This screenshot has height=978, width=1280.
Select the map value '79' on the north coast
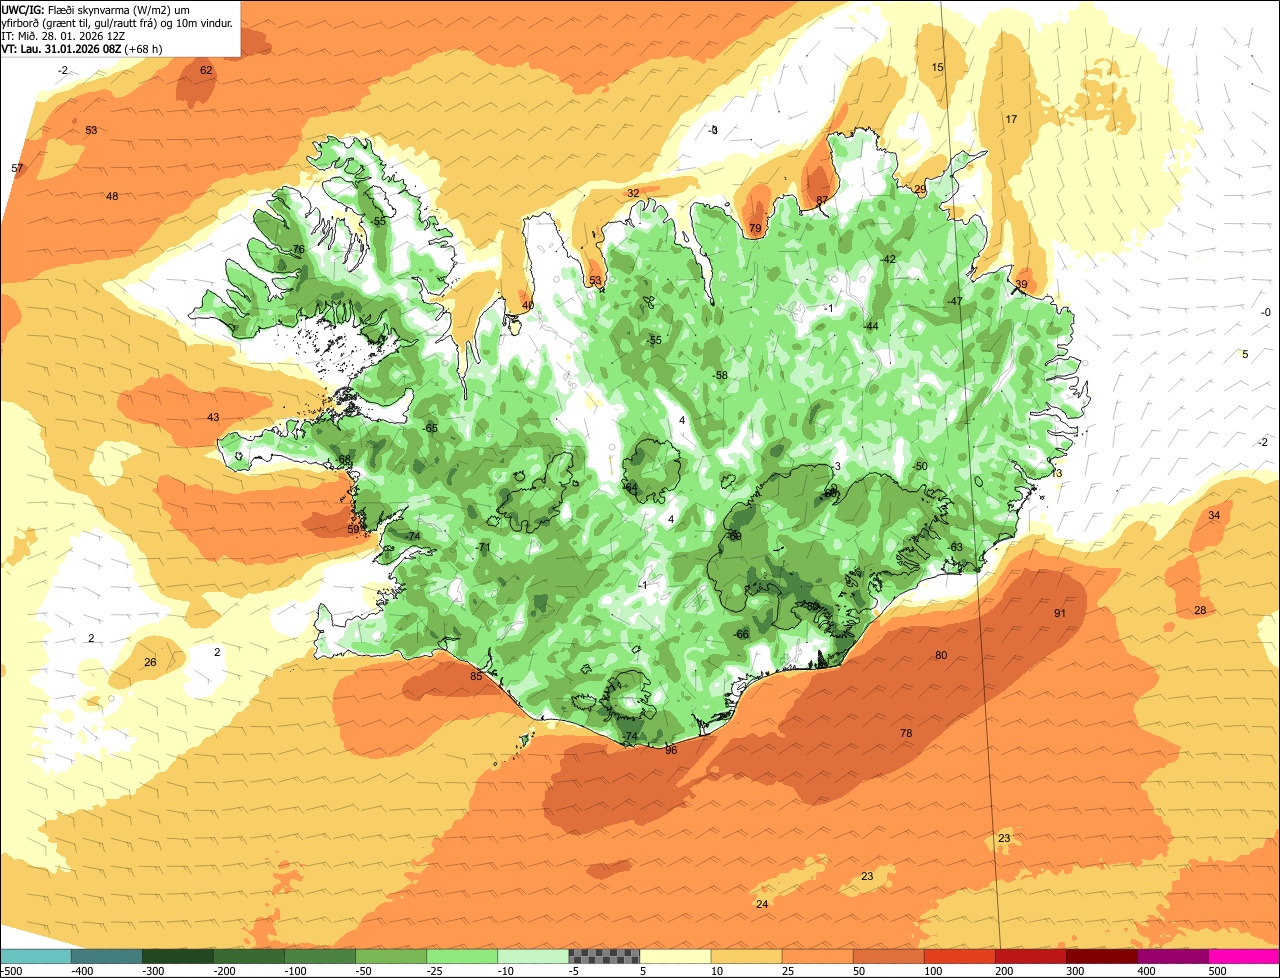755,229
